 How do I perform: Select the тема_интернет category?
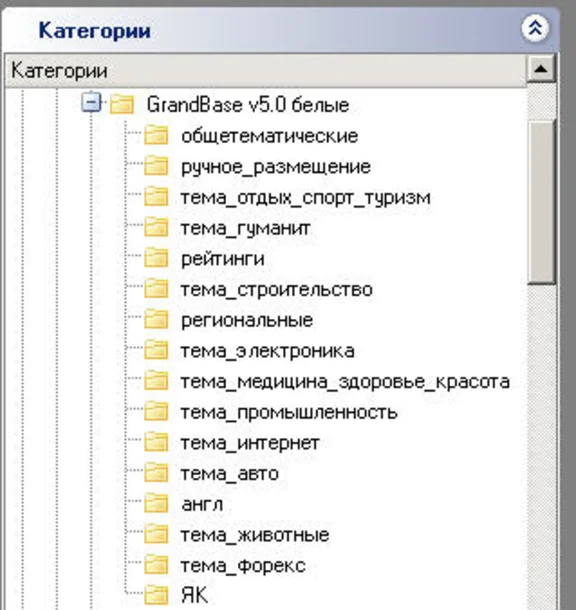250,443
